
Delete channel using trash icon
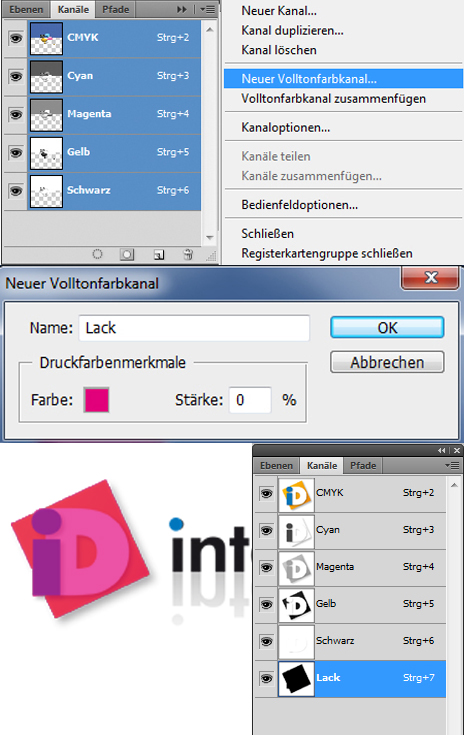[x=188, y=254]
